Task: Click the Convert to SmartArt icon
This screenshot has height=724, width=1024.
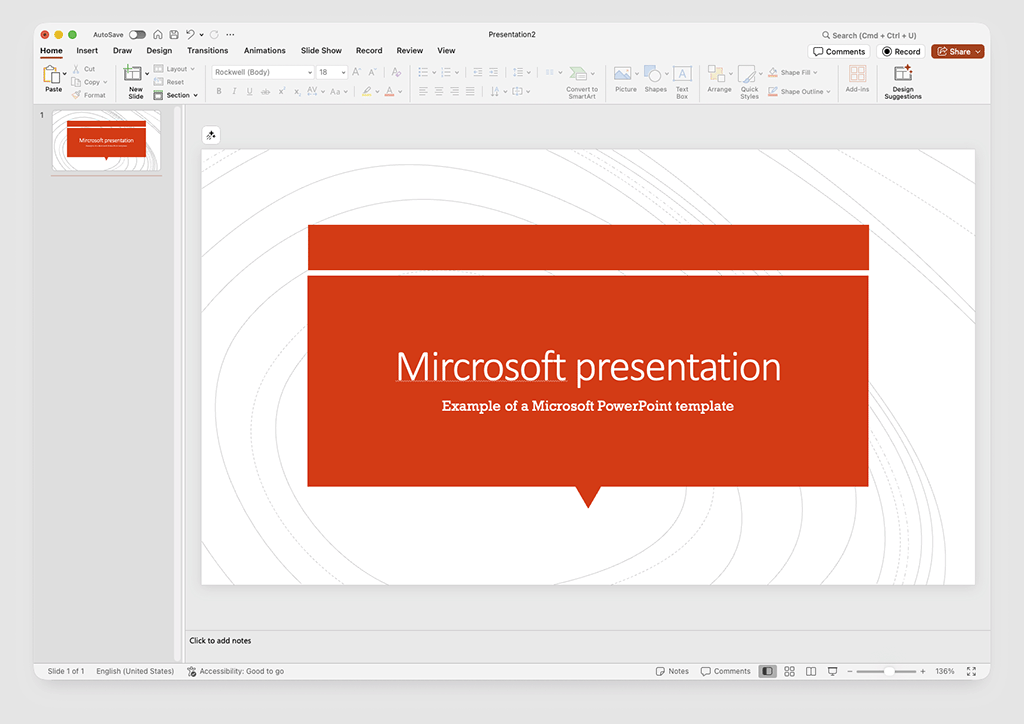Action: [x=578, y=74]
